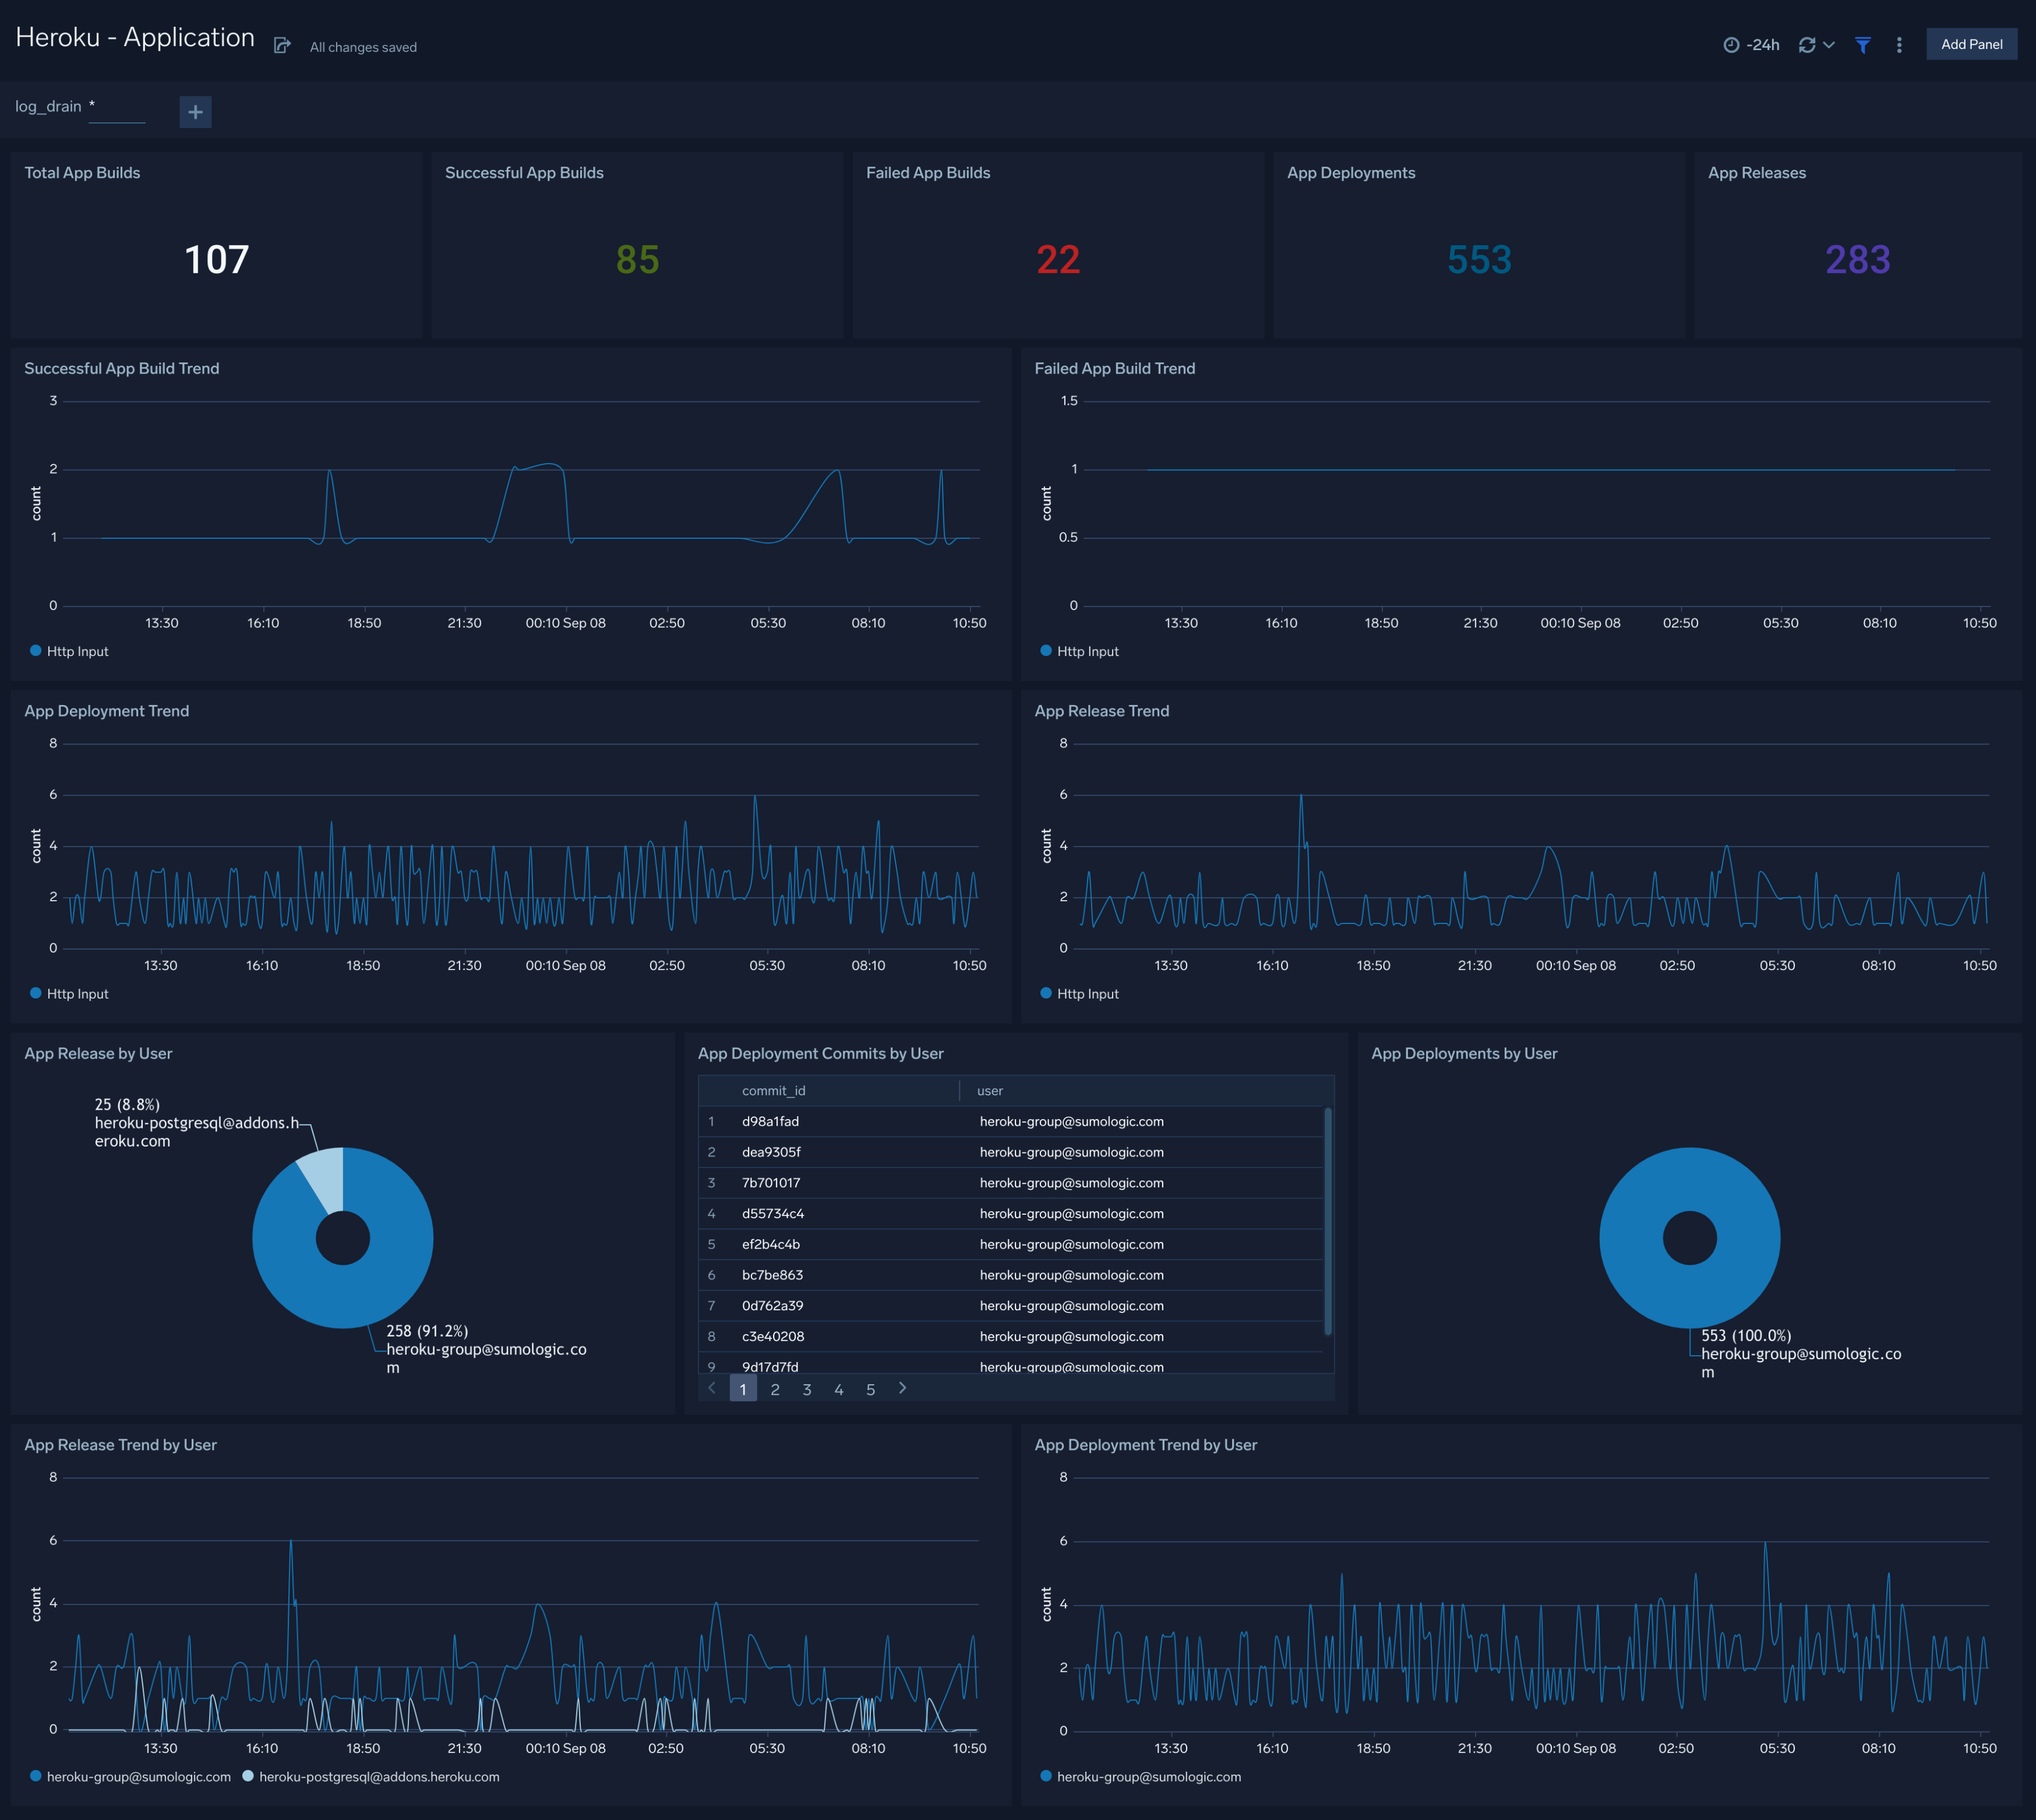Open the refresh interval dropdown chevron
The width and height of the screenshot is (2036, 1820).
(x=1829, y=45)
